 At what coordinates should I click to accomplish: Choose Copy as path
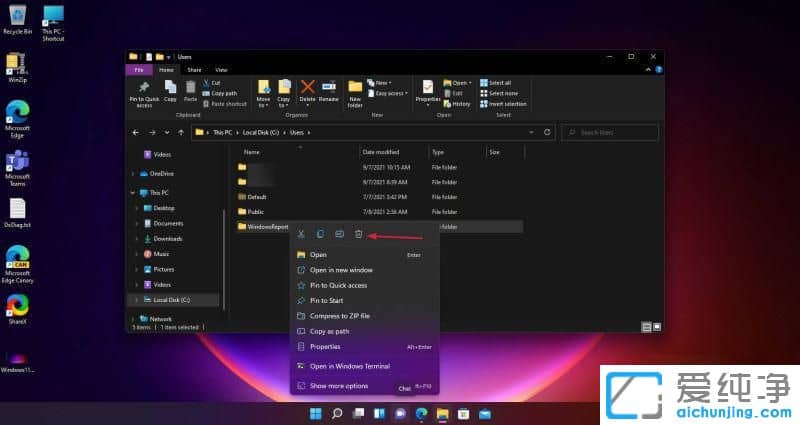(x=364, y=331)
